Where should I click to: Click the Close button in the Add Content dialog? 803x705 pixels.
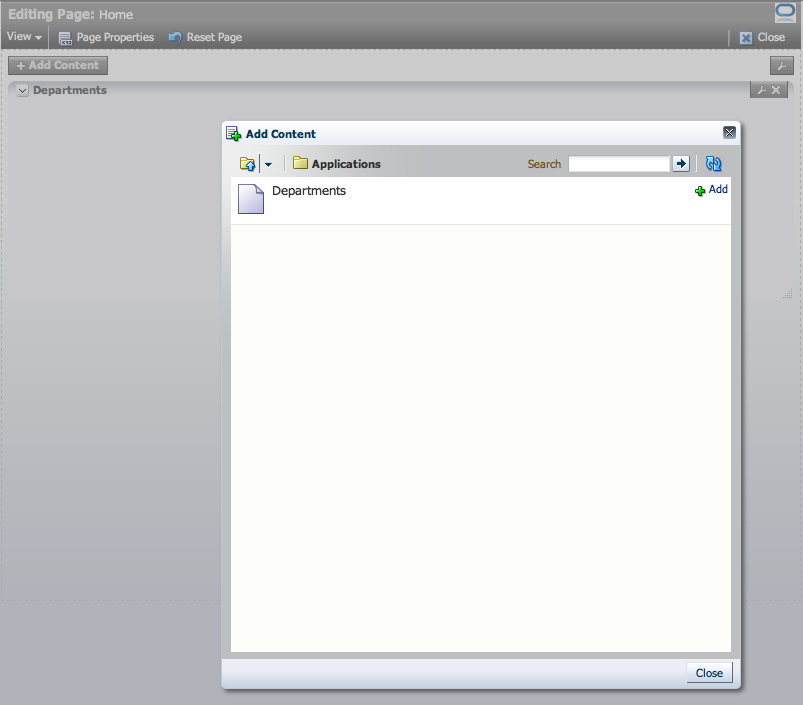(709, 672)
